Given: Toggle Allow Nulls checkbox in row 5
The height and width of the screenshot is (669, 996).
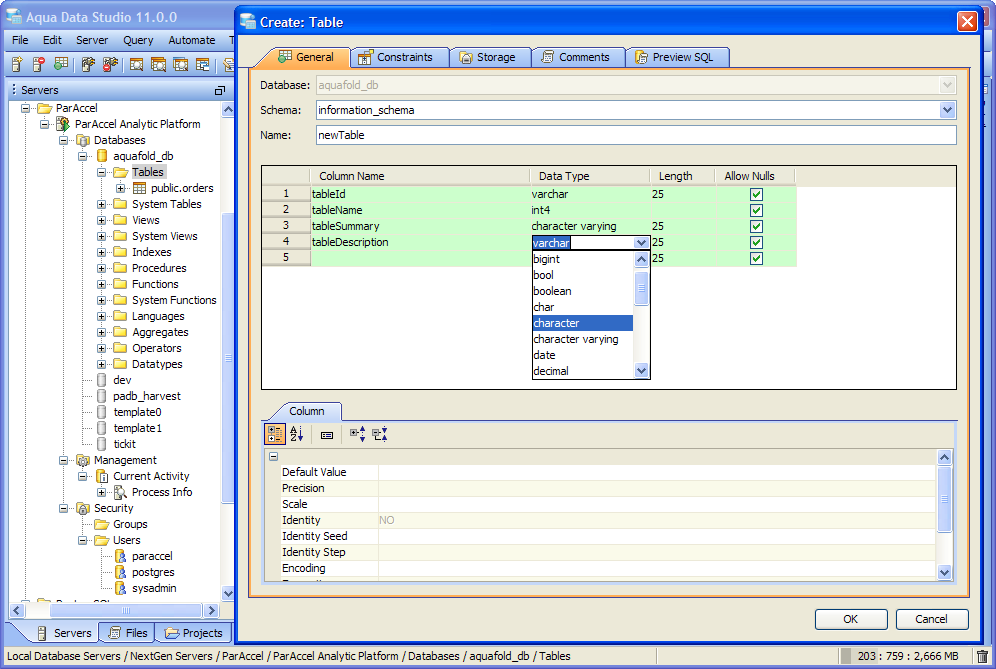Looking at the screenshot, I should tap(756, 258).
